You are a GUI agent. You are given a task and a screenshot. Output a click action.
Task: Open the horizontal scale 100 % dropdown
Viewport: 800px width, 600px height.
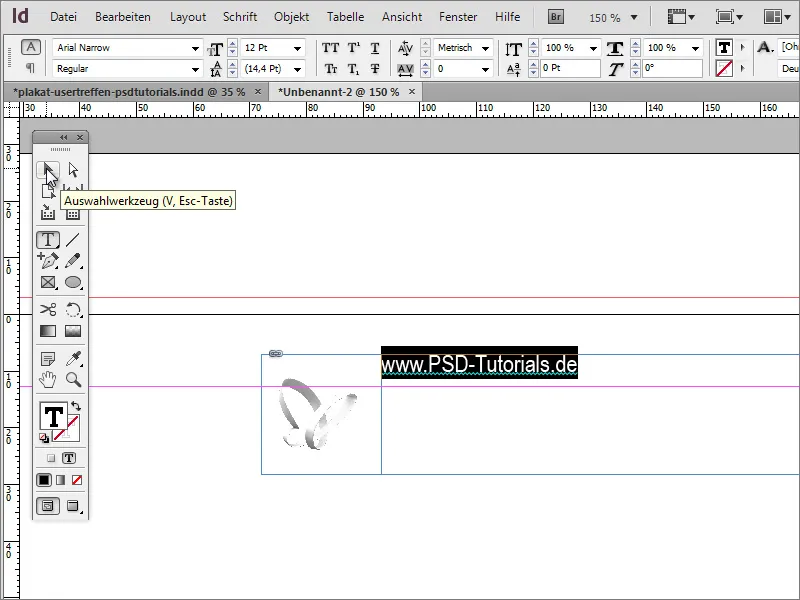tap(695, 48)
